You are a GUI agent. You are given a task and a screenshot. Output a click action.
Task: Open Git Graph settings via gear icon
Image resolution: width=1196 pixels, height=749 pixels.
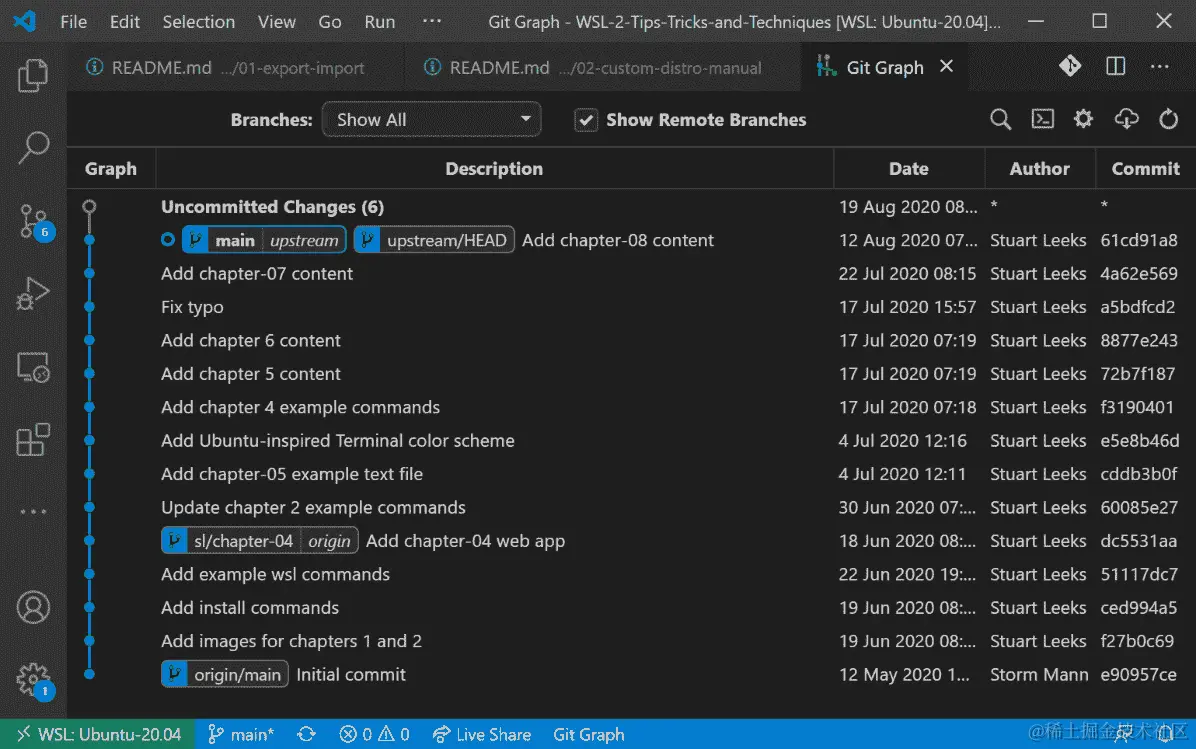pos(1083,119)
